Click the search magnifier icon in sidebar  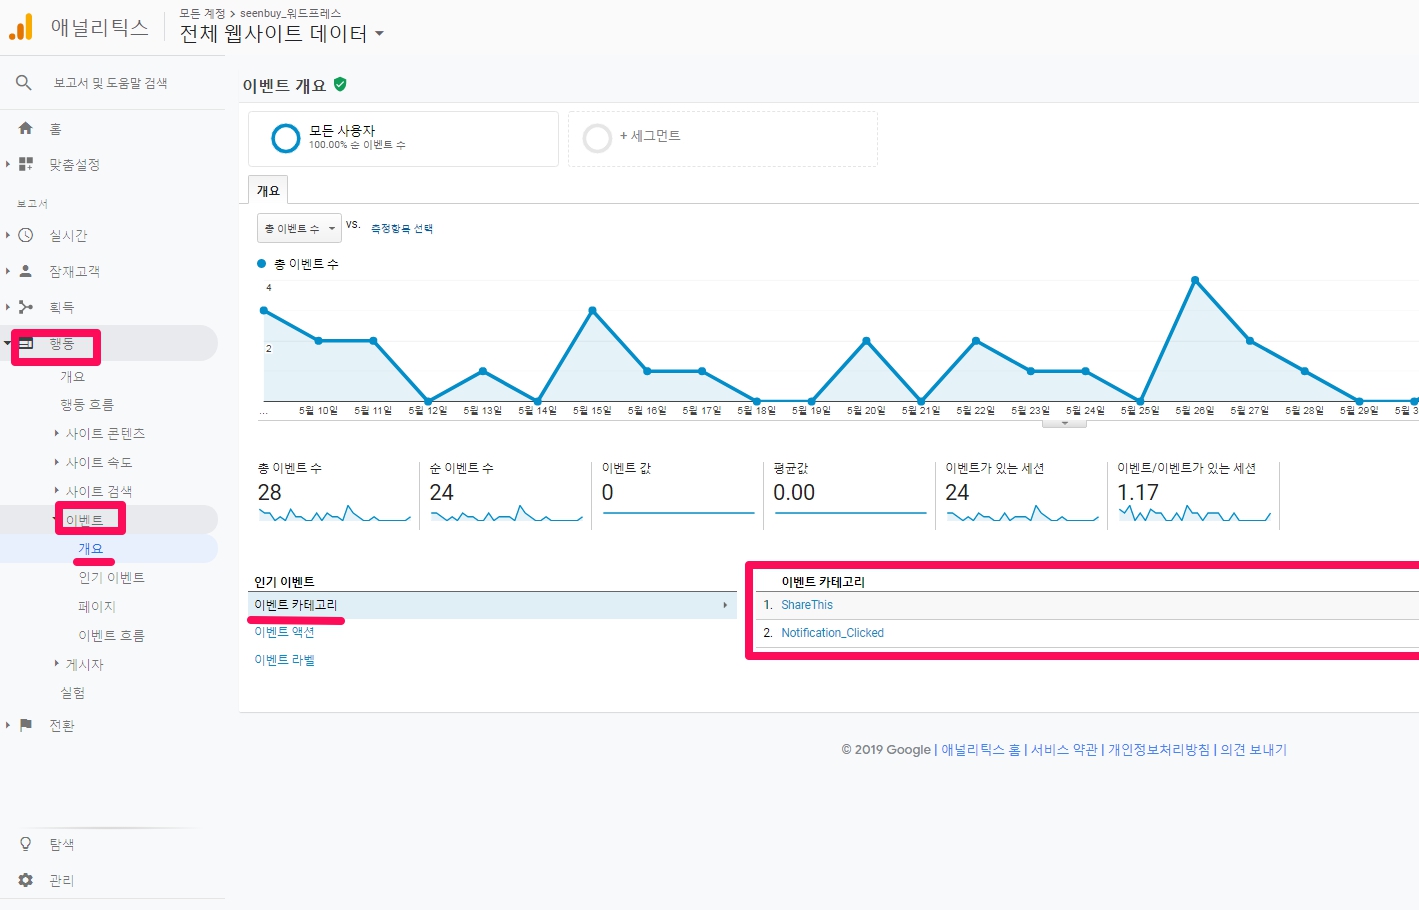tap(24, 83)
